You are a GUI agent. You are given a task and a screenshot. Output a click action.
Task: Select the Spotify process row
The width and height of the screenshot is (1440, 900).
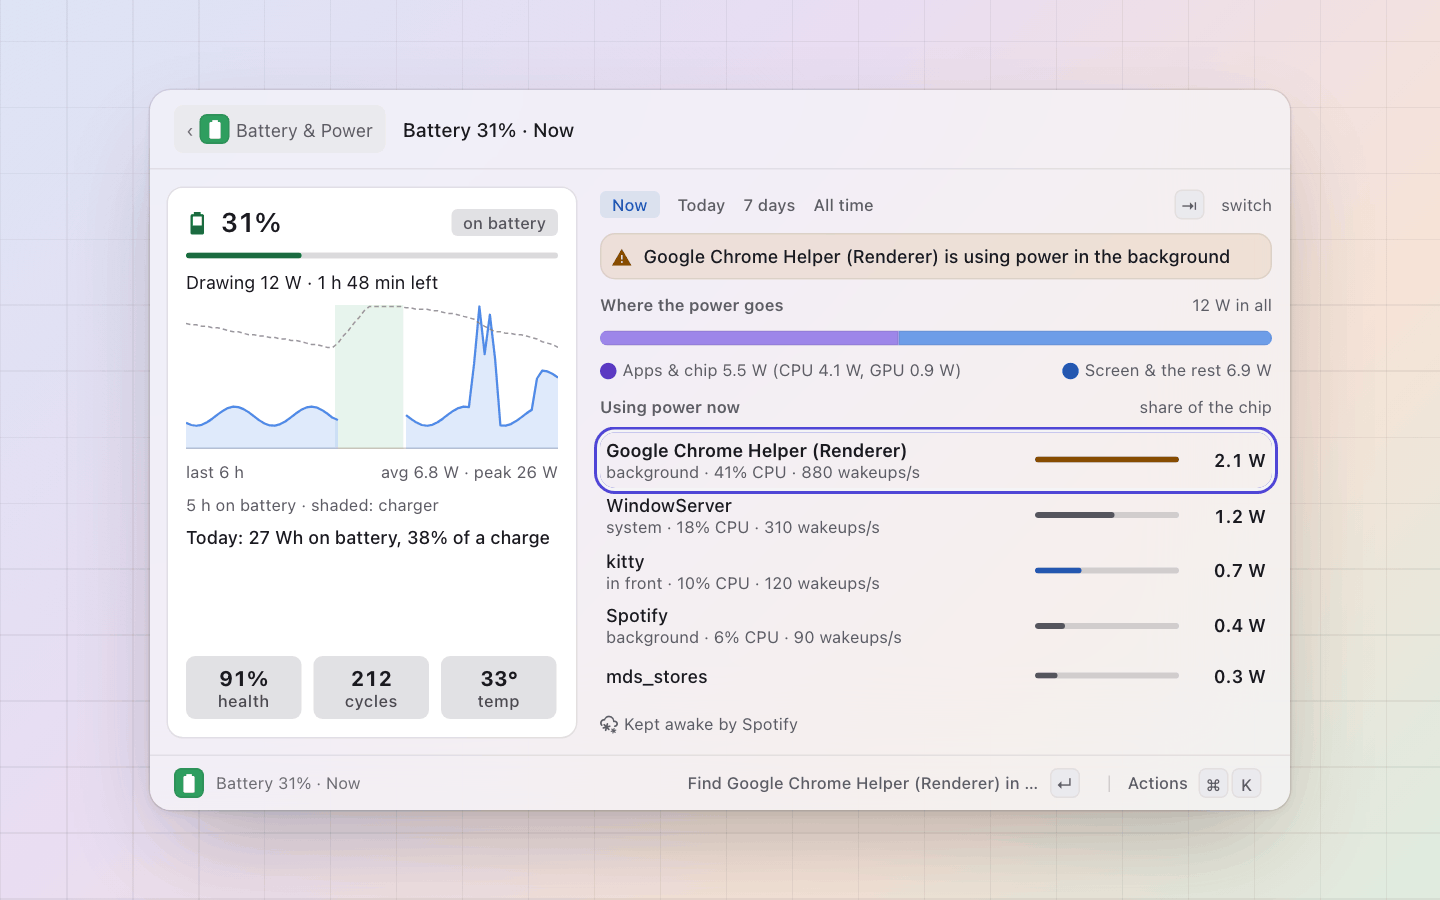[x=936, y=626]
